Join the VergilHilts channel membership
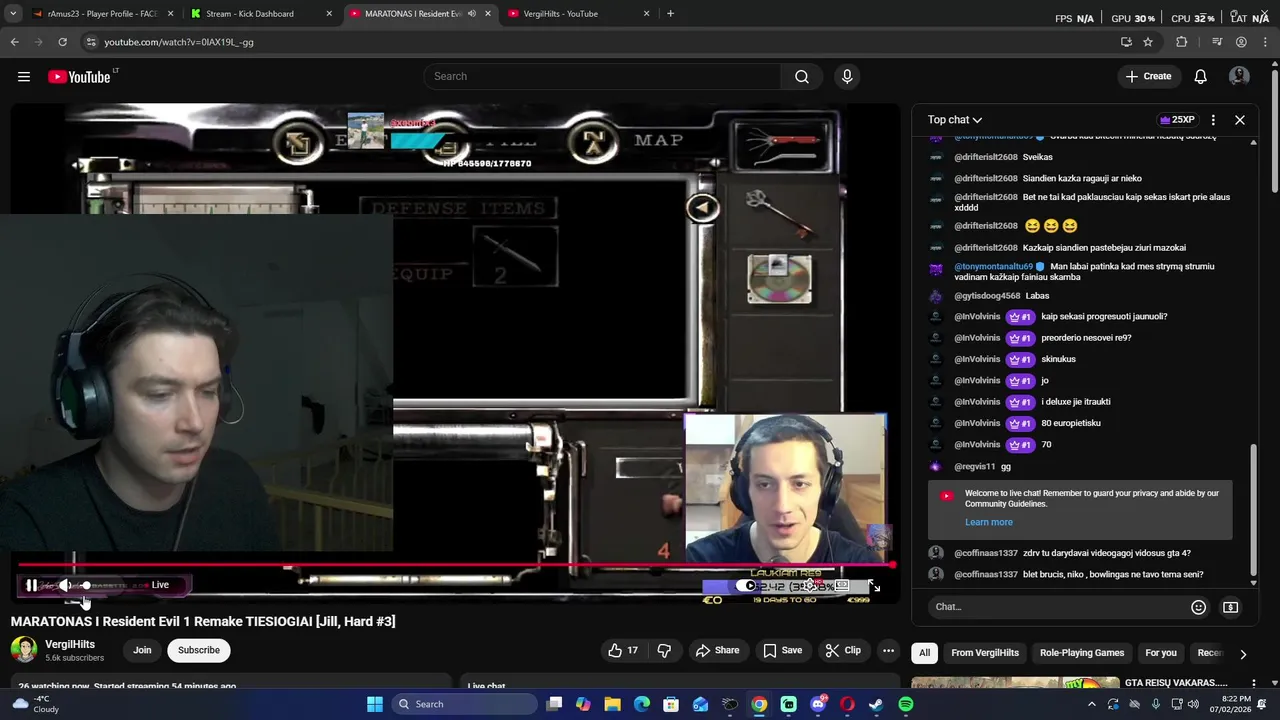This screenshot has height=720, width=1280. (142, 650)
